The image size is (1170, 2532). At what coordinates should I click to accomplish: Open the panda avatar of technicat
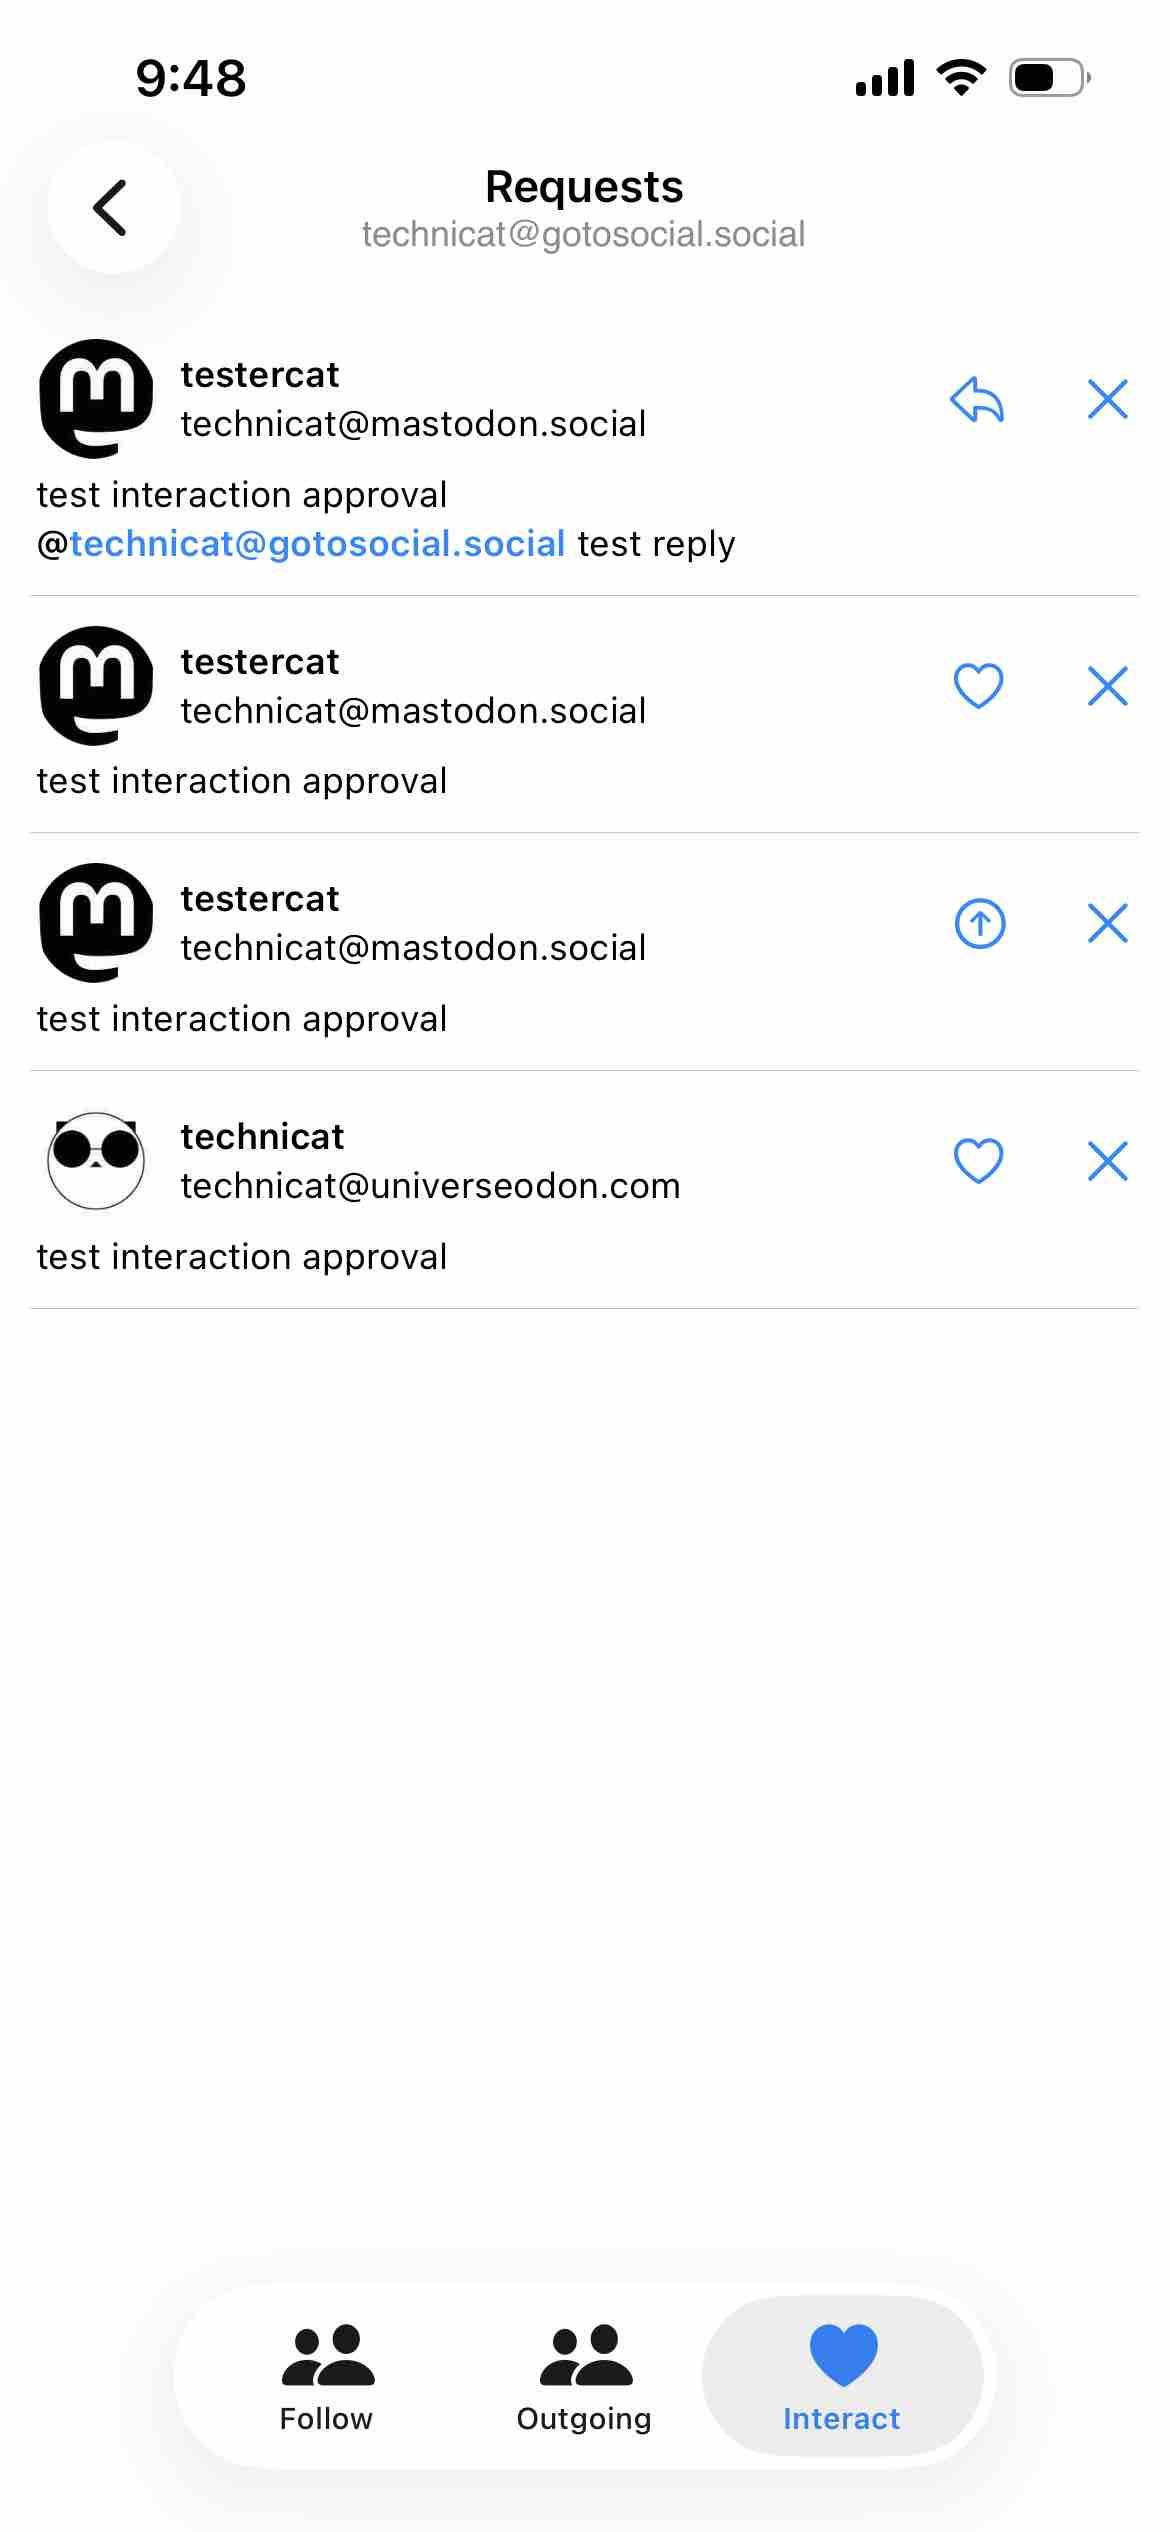click(96, 1161)
